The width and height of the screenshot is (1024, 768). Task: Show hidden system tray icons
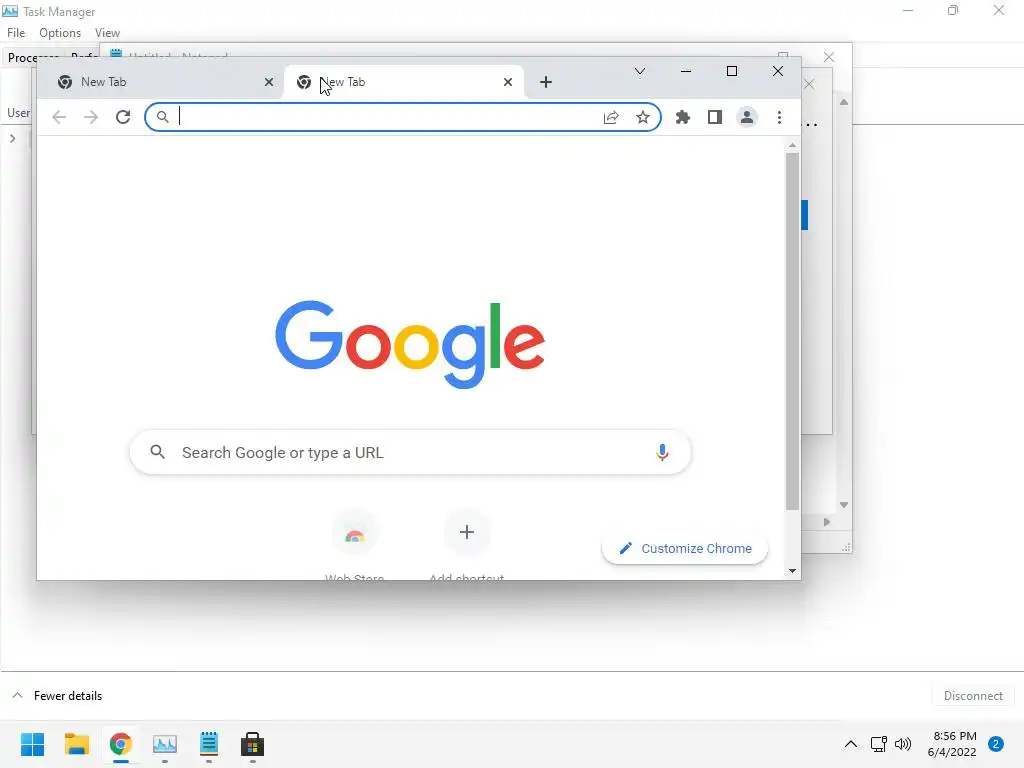pyautogui.click(x=850, y=744)
